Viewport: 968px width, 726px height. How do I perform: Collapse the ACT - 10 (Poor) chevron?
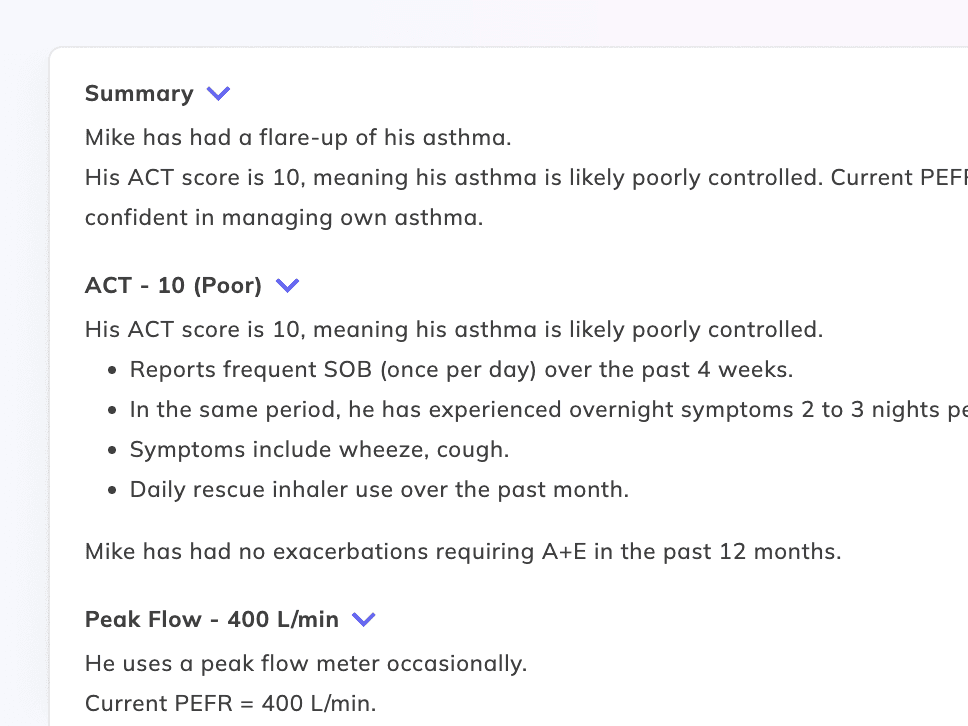pyautogui.click(x=287, y=286)
